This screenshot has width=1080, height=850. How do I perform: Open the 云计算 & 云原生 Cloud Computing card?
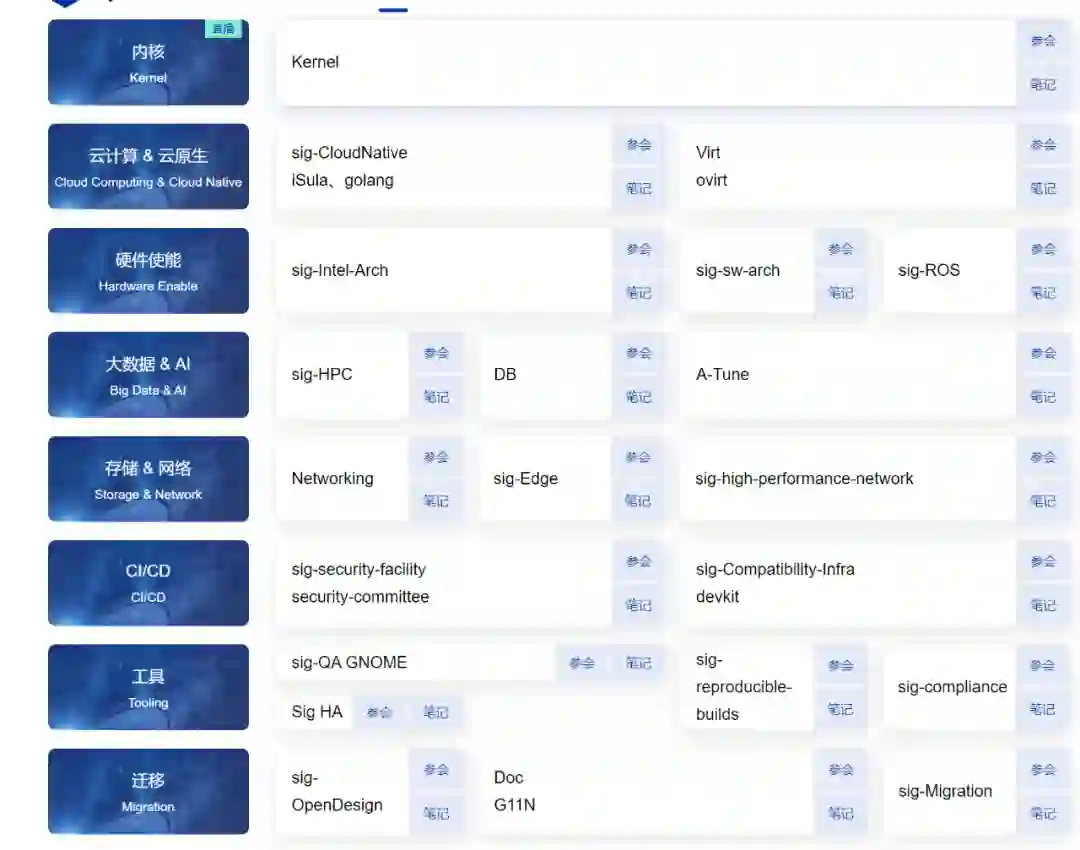pos(148,166)
